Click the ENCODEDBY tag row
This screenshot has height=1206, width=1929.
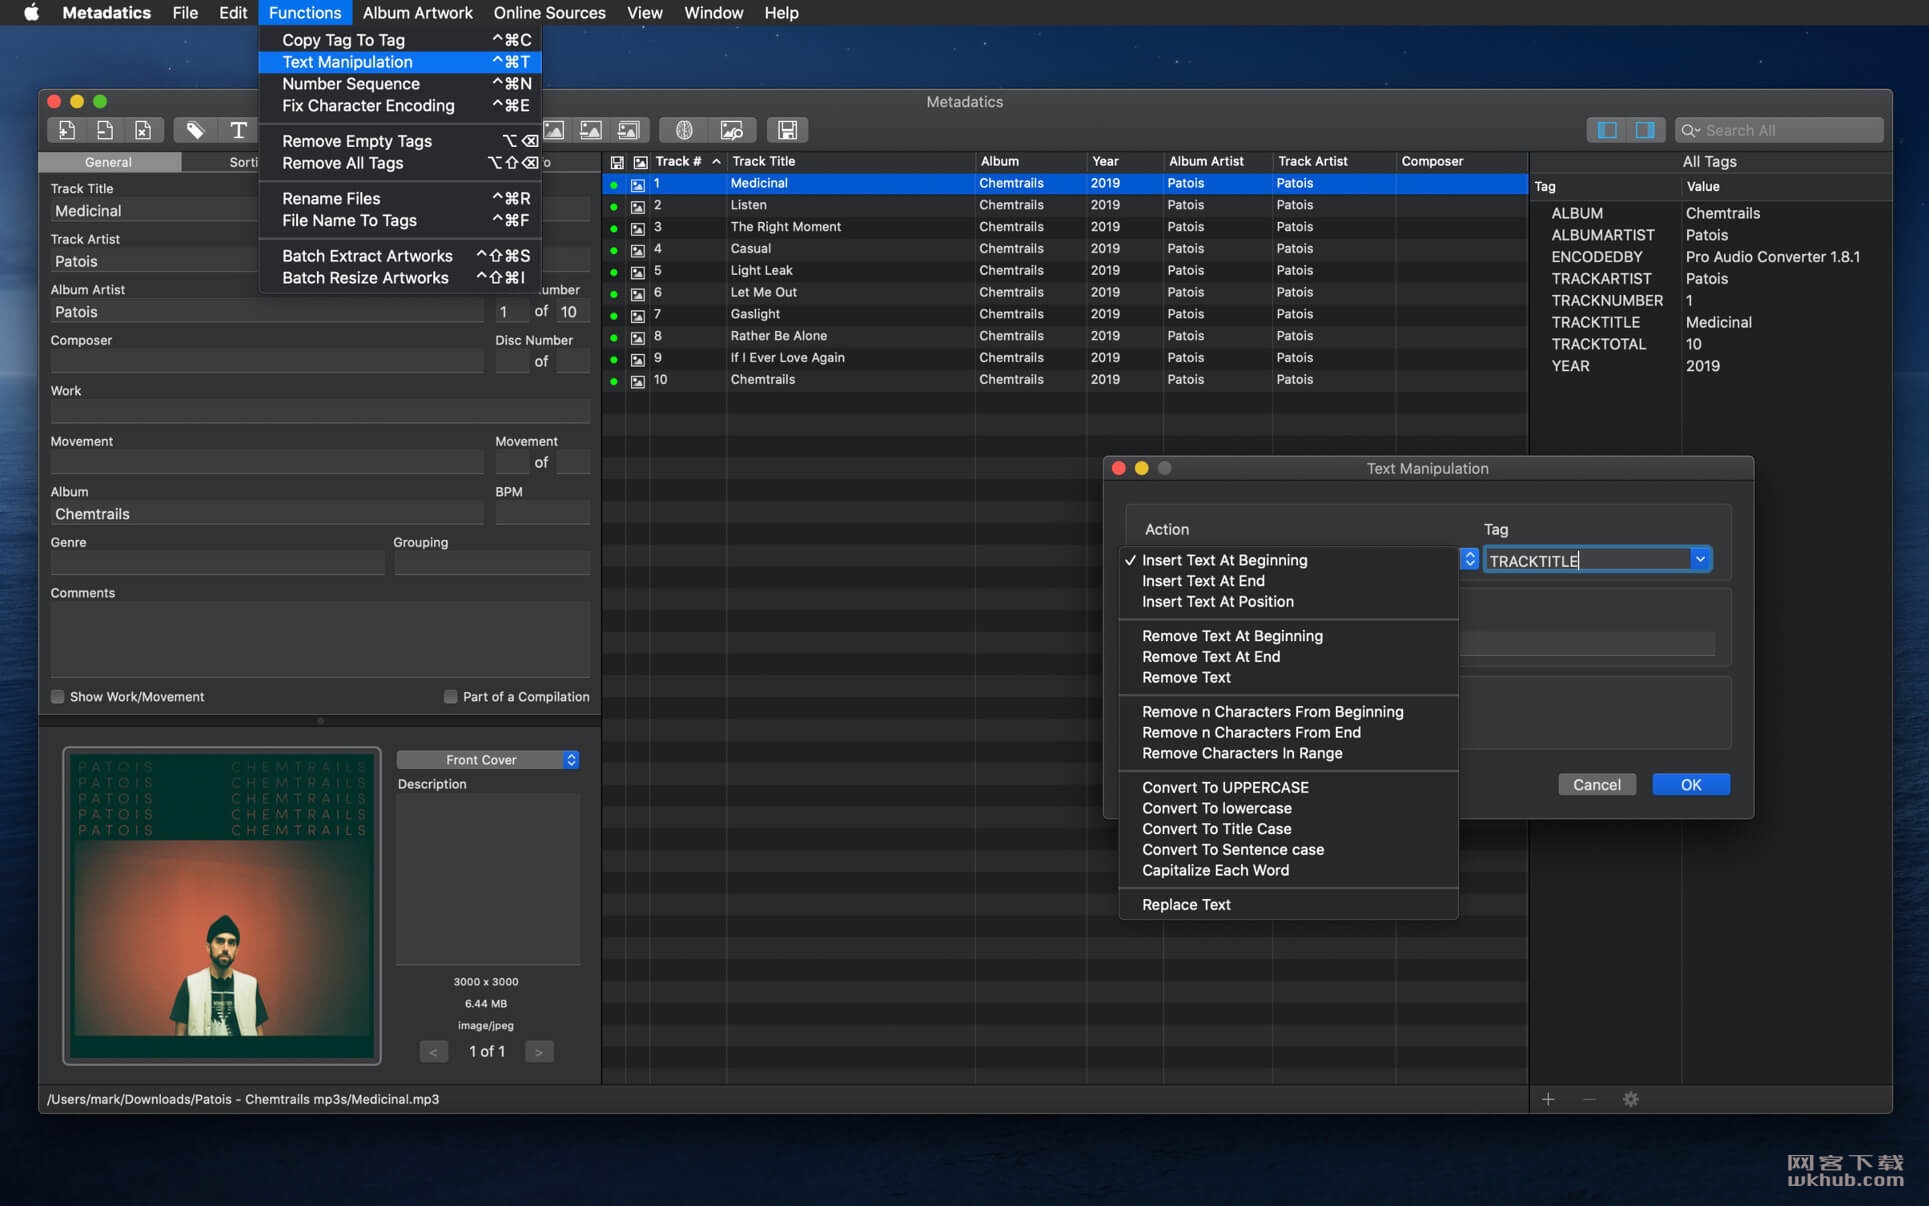(1710, 257)
